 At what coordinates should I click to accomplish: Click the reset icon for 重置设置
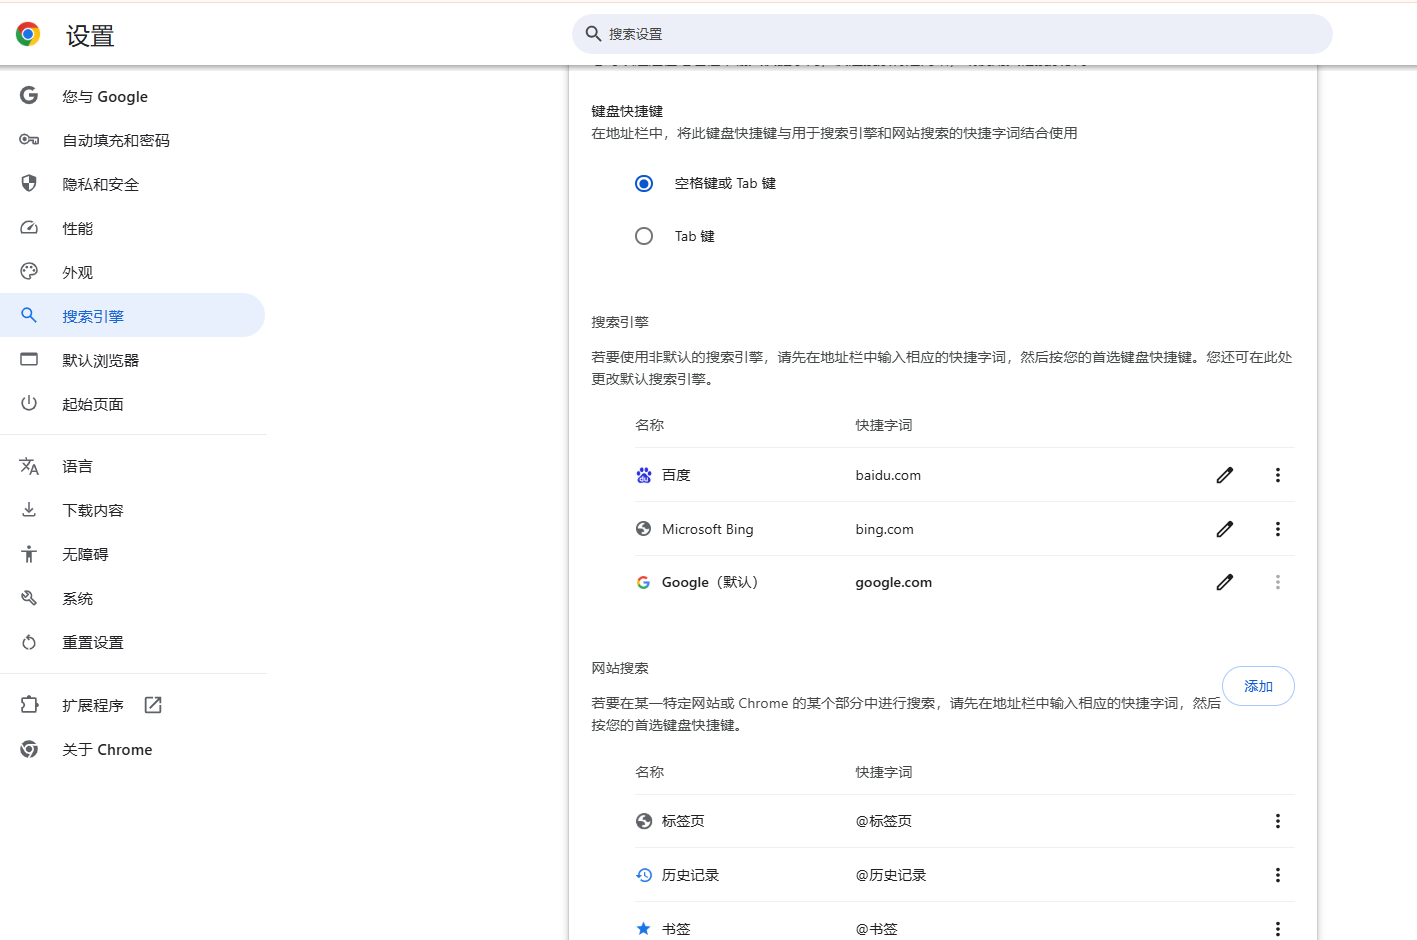(x=29, y=642)
